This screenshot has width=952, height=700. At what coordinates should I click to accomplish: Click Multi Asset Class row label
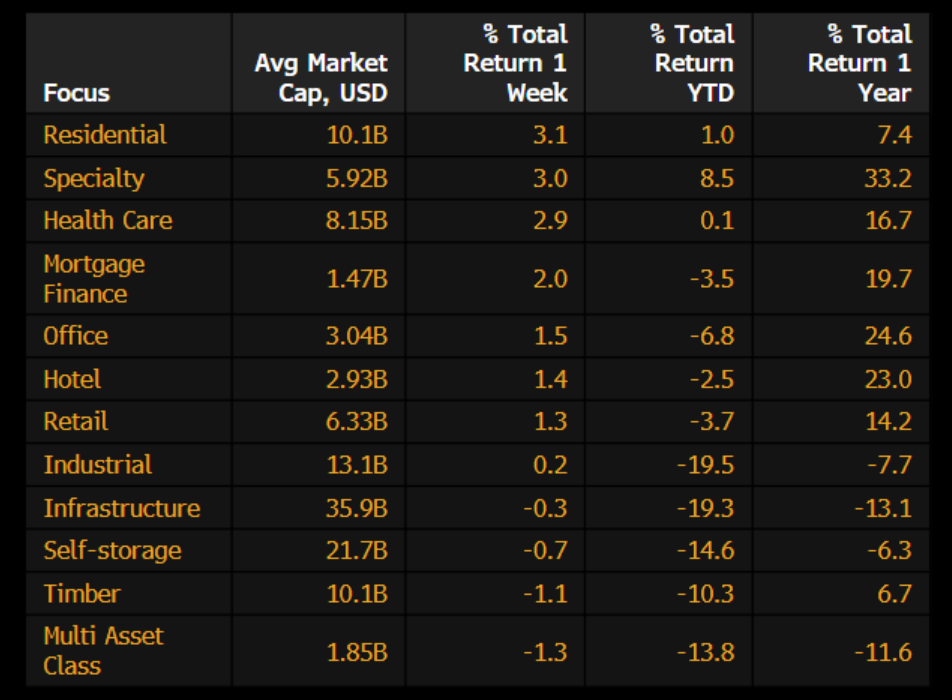[103, 651]
